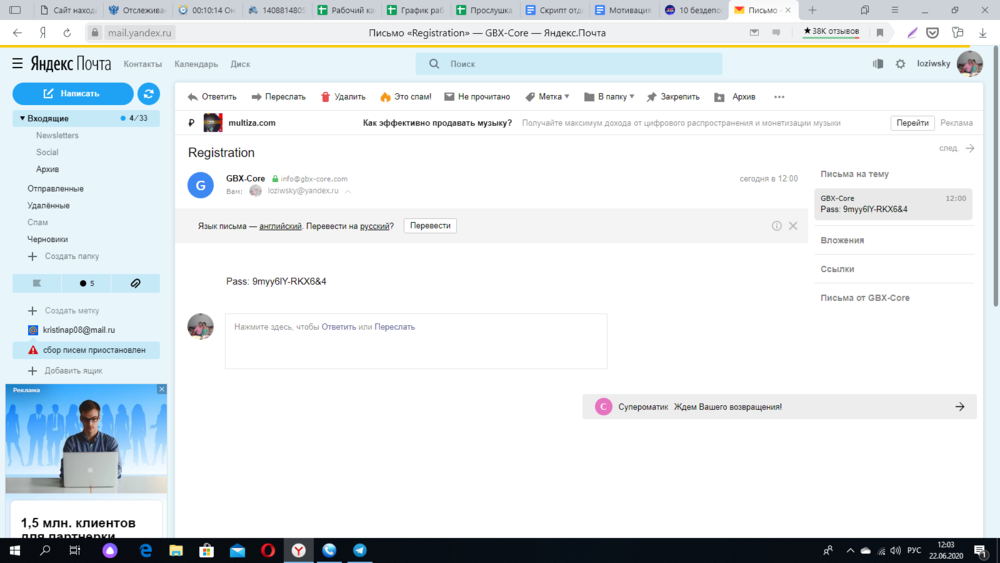The width and height of the screenshot is (1000, 563).
Task: Change target language русский link
Action: click(374, 226)
